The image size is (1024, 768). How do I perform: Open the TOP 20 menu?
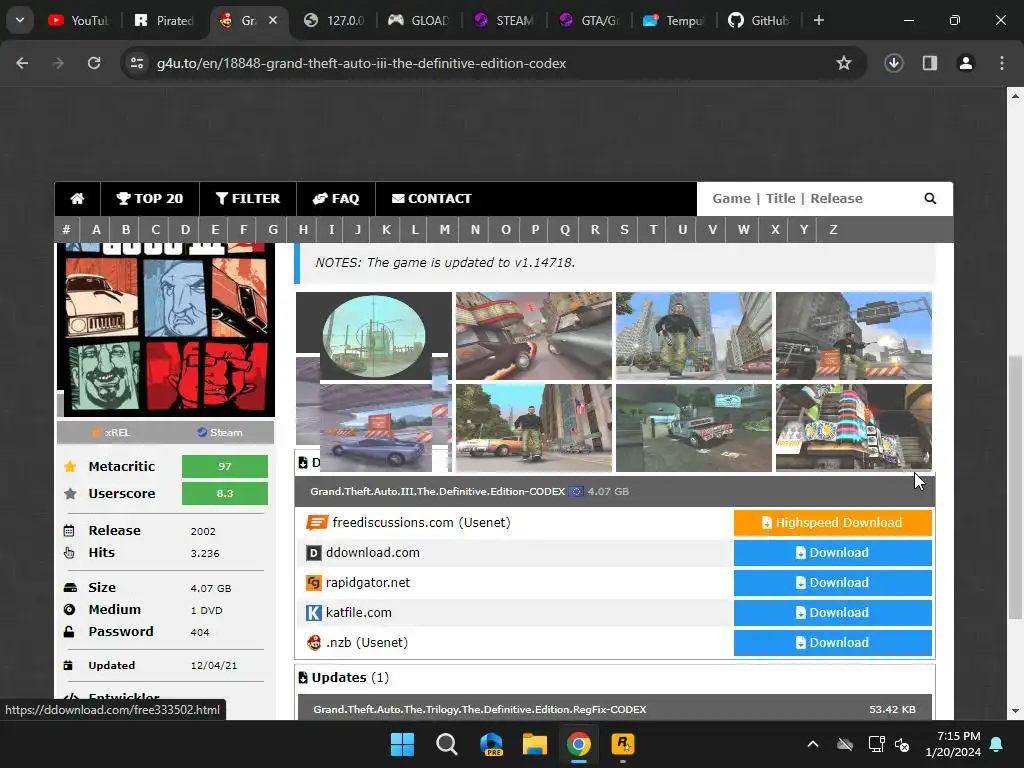(x=150, y=199)
